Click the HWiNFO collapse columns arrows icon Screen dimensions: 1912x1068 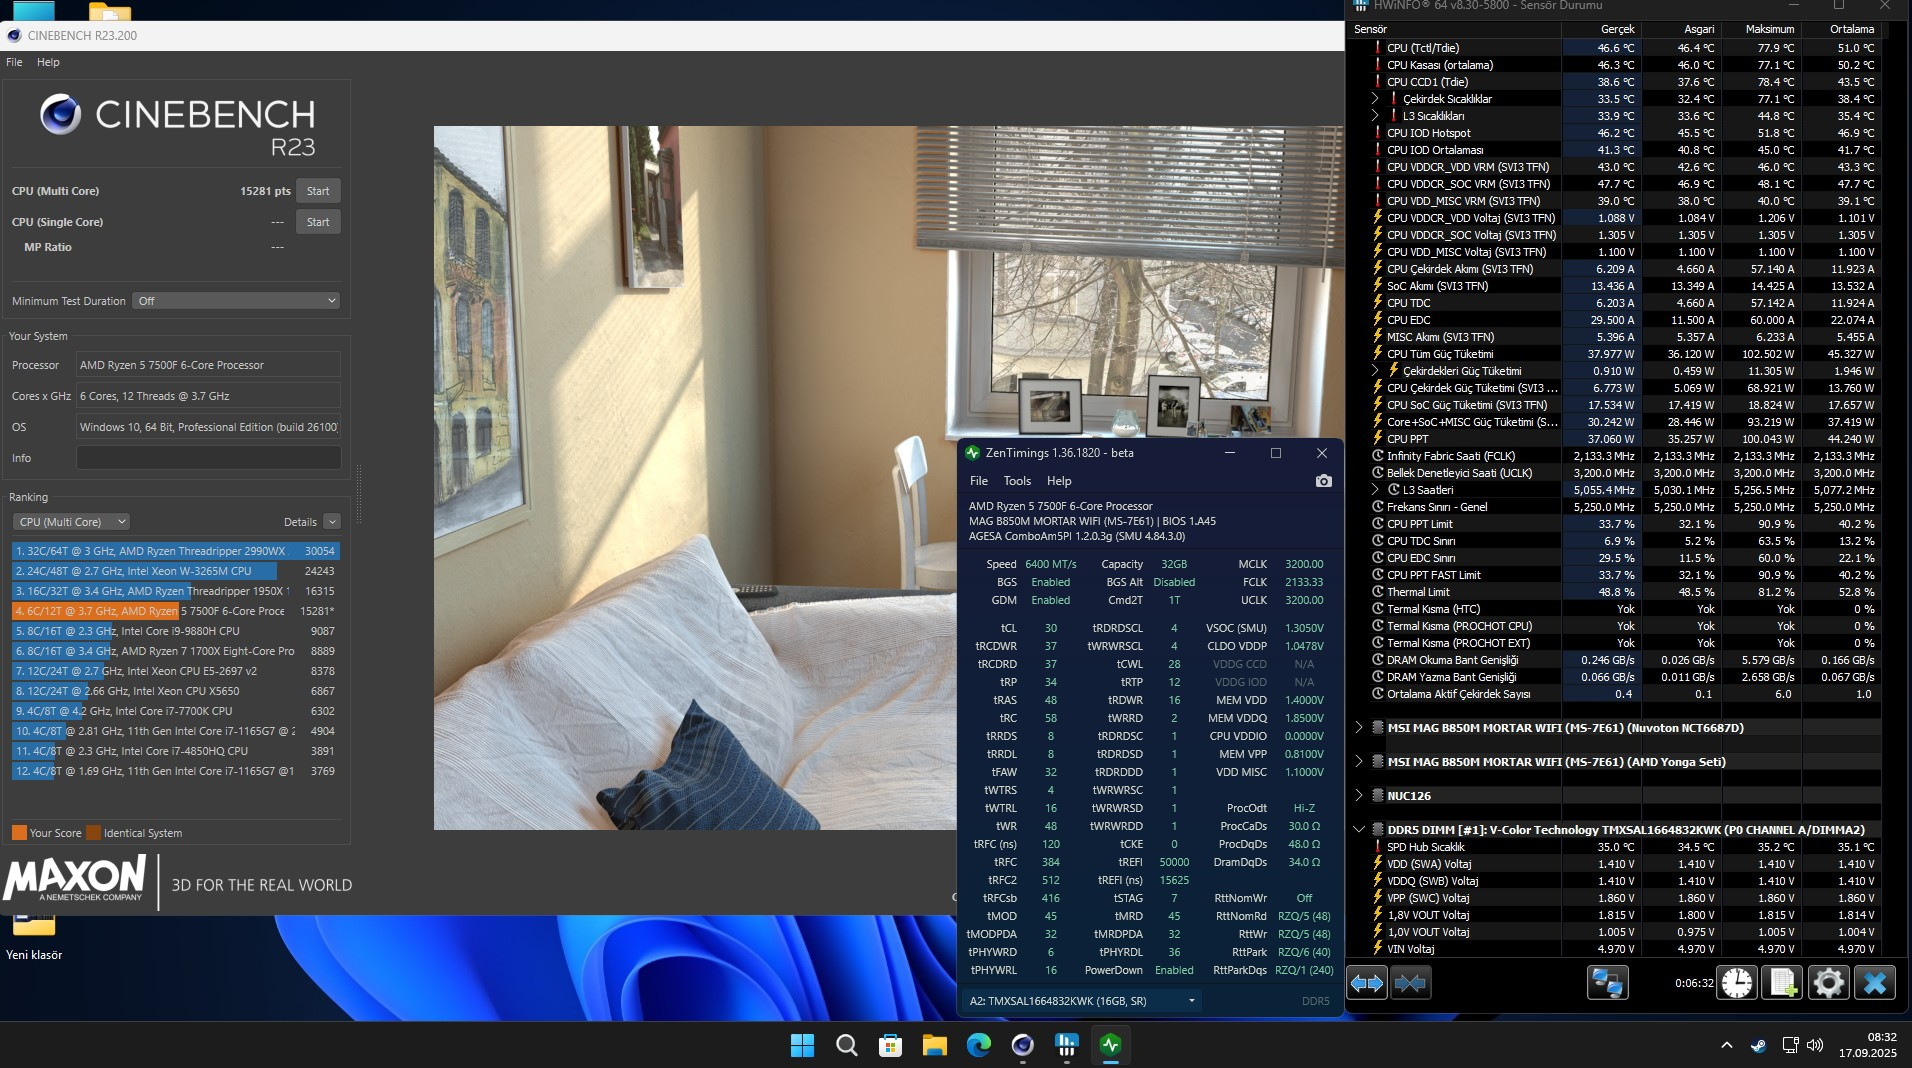point(1410,983)
